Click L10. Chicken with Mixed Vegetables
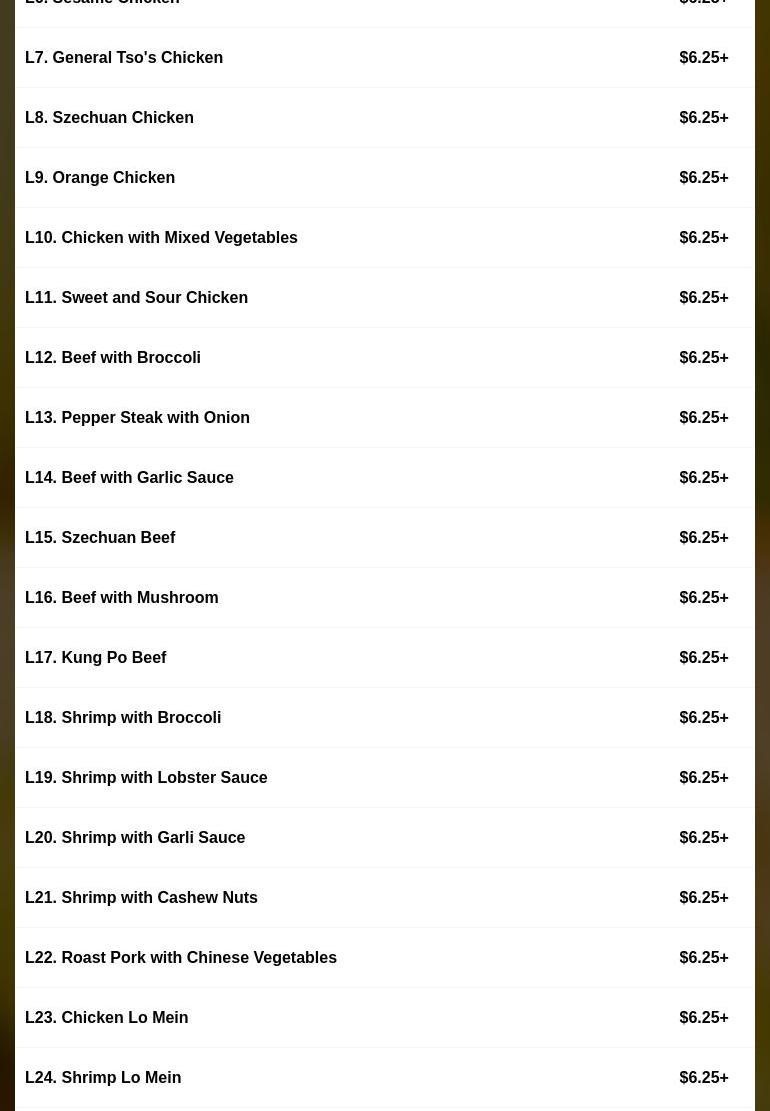This screenshot has height=1111, width=770. pyautogui.click(x=161, y=238)
